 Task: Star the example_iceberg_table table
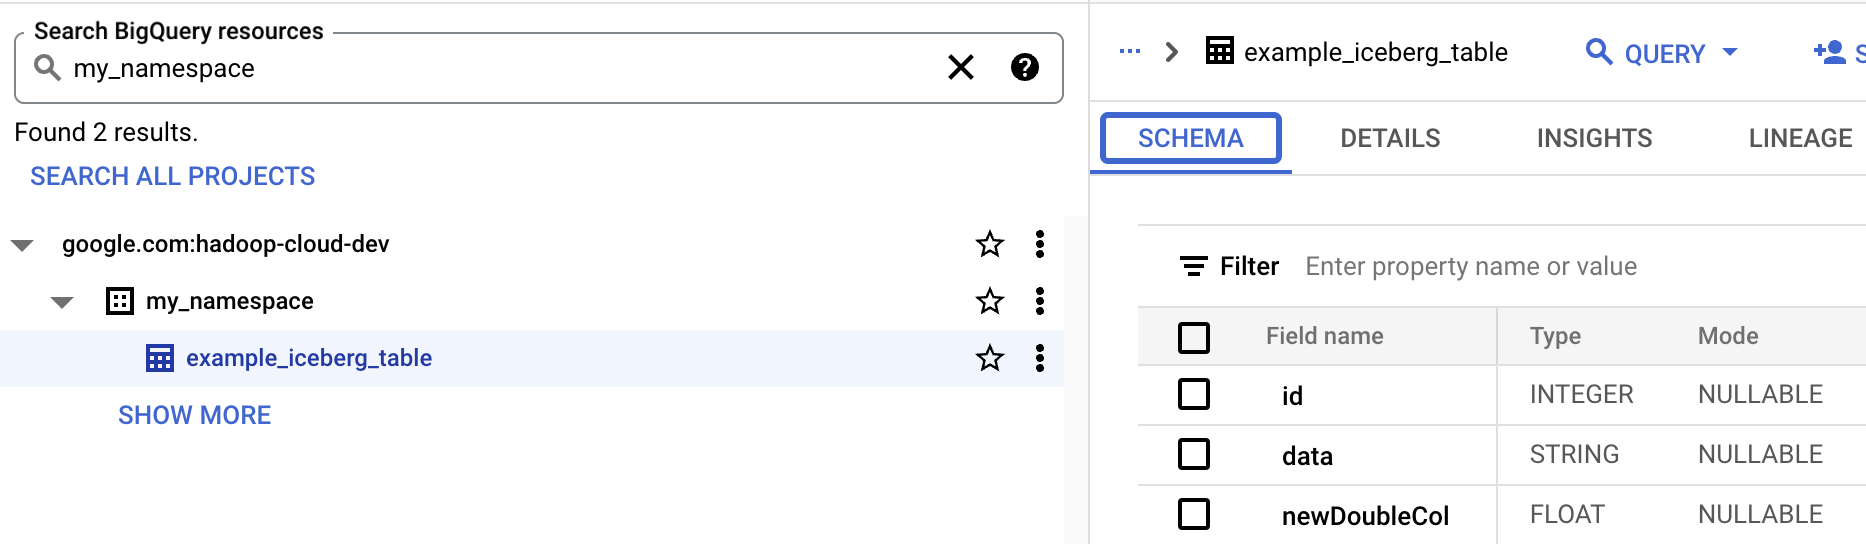(989, 358)
